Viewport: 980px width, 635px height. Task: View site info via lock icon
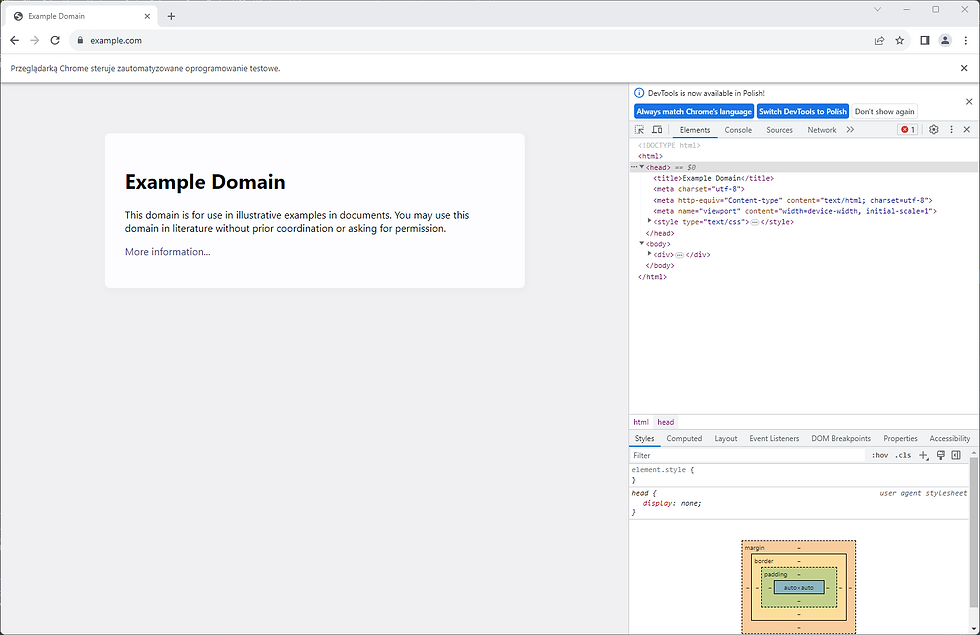(x=80, y=40)
